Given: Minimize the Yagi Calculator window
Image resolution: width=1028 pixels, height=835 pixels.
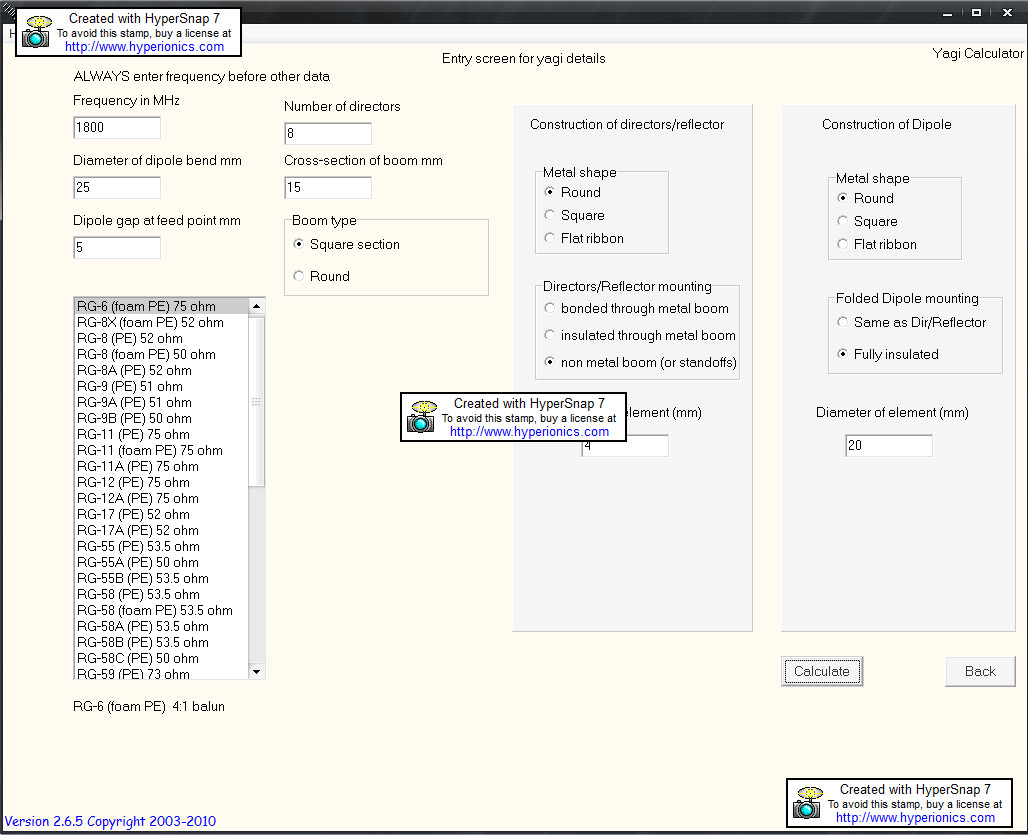Looking at the screenshot, I should click(947, 13).
